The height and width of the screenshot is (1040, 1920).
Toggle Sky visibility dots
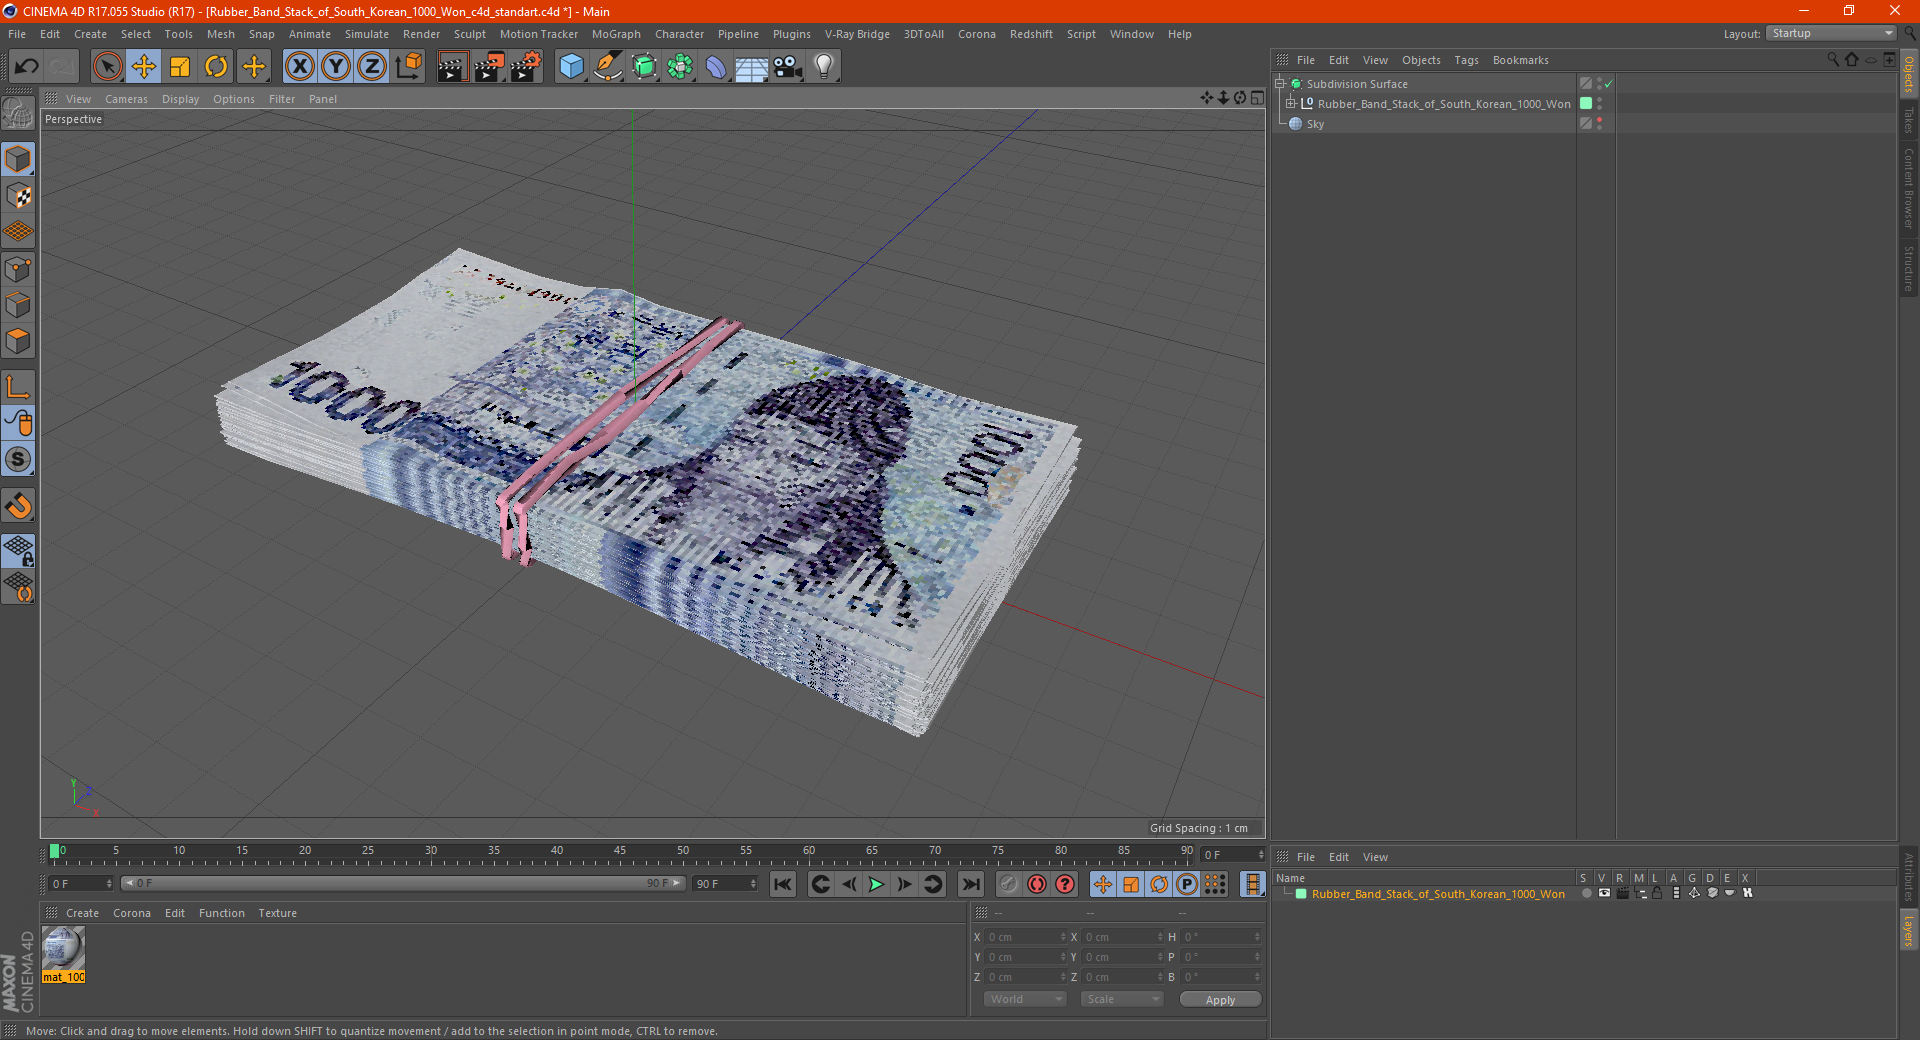pyautogui.click(x=1599, y=123)
